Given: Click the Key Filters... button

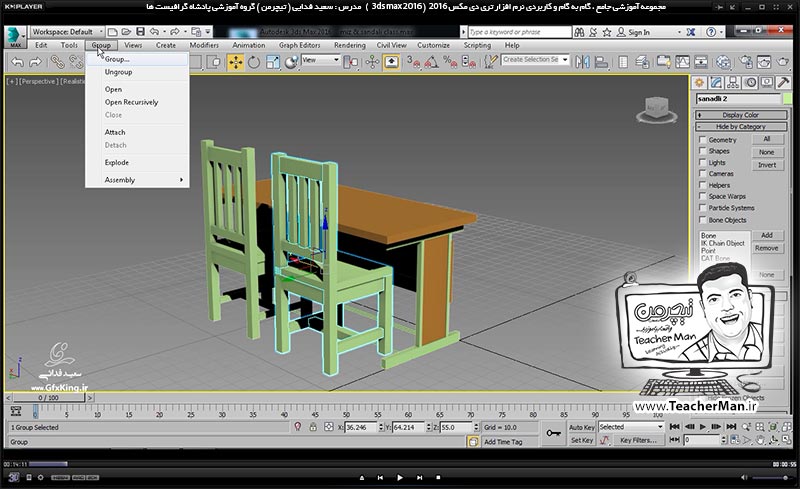Looking at the screenshot, I should pos(638,440).
